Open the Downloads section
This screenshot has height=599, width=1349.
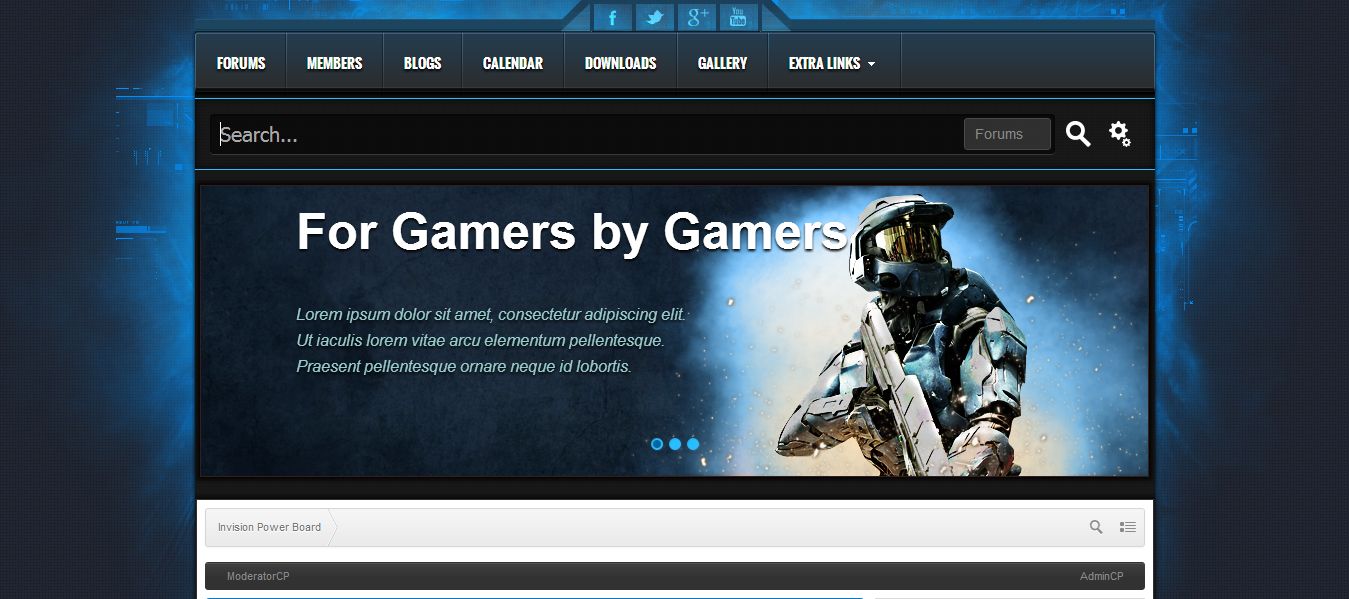(620, 63)
